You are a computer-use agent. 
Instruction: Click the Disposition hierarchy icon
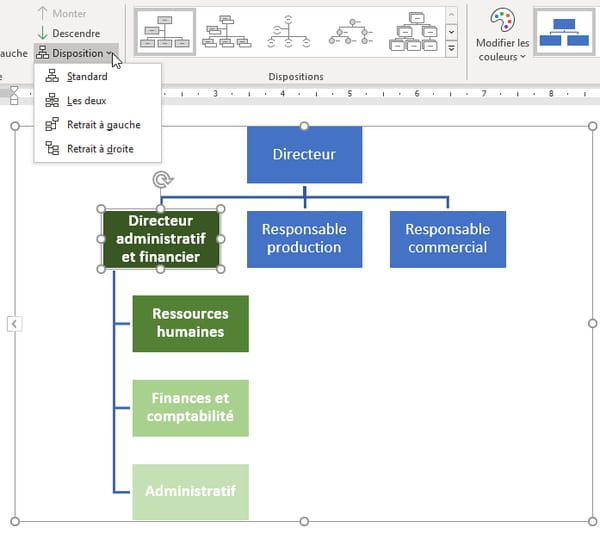point(42,52)
